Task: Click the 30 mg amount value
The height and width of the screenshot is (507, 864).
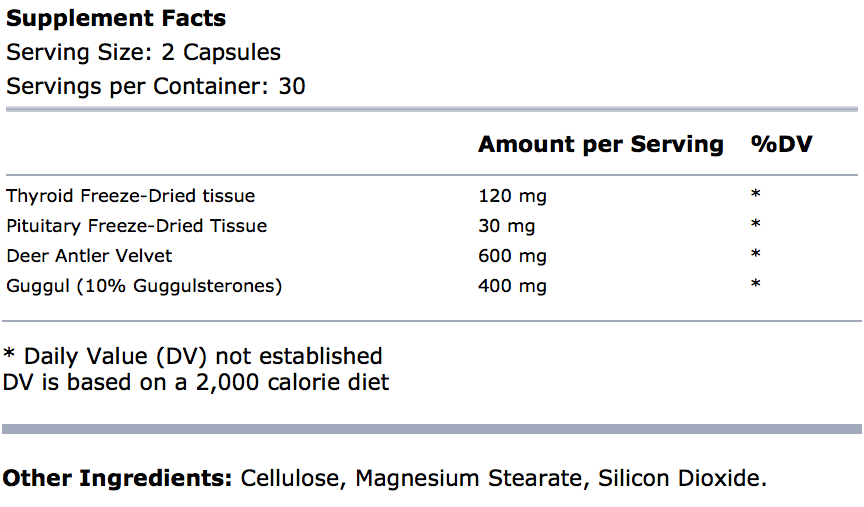Action: (x=507, y=225)
